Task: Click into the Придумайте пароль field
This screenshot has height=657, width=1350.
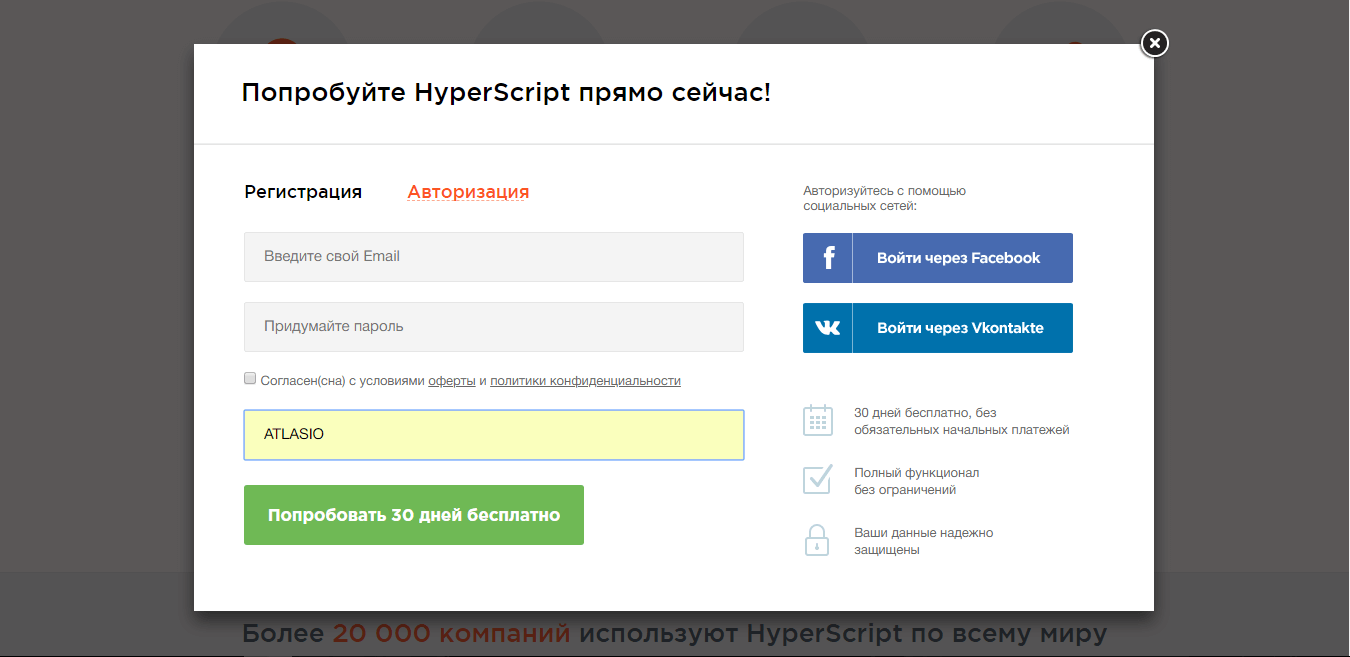Action: (x=493, y=327)
